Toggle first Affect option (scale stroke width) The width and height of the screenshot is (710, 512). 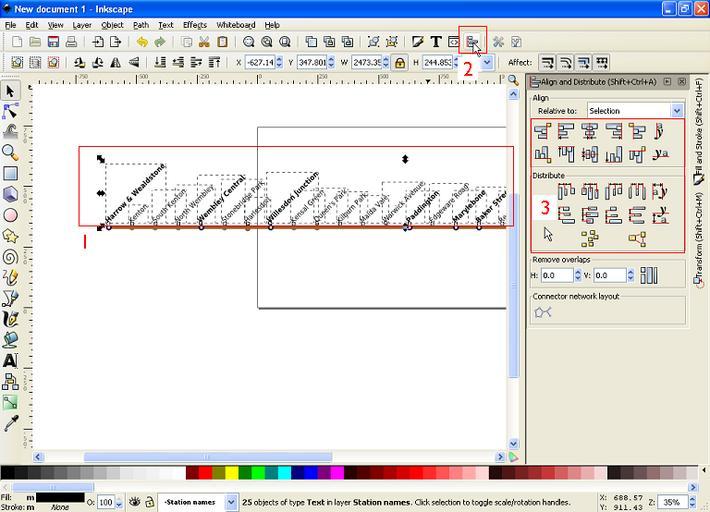547,62
